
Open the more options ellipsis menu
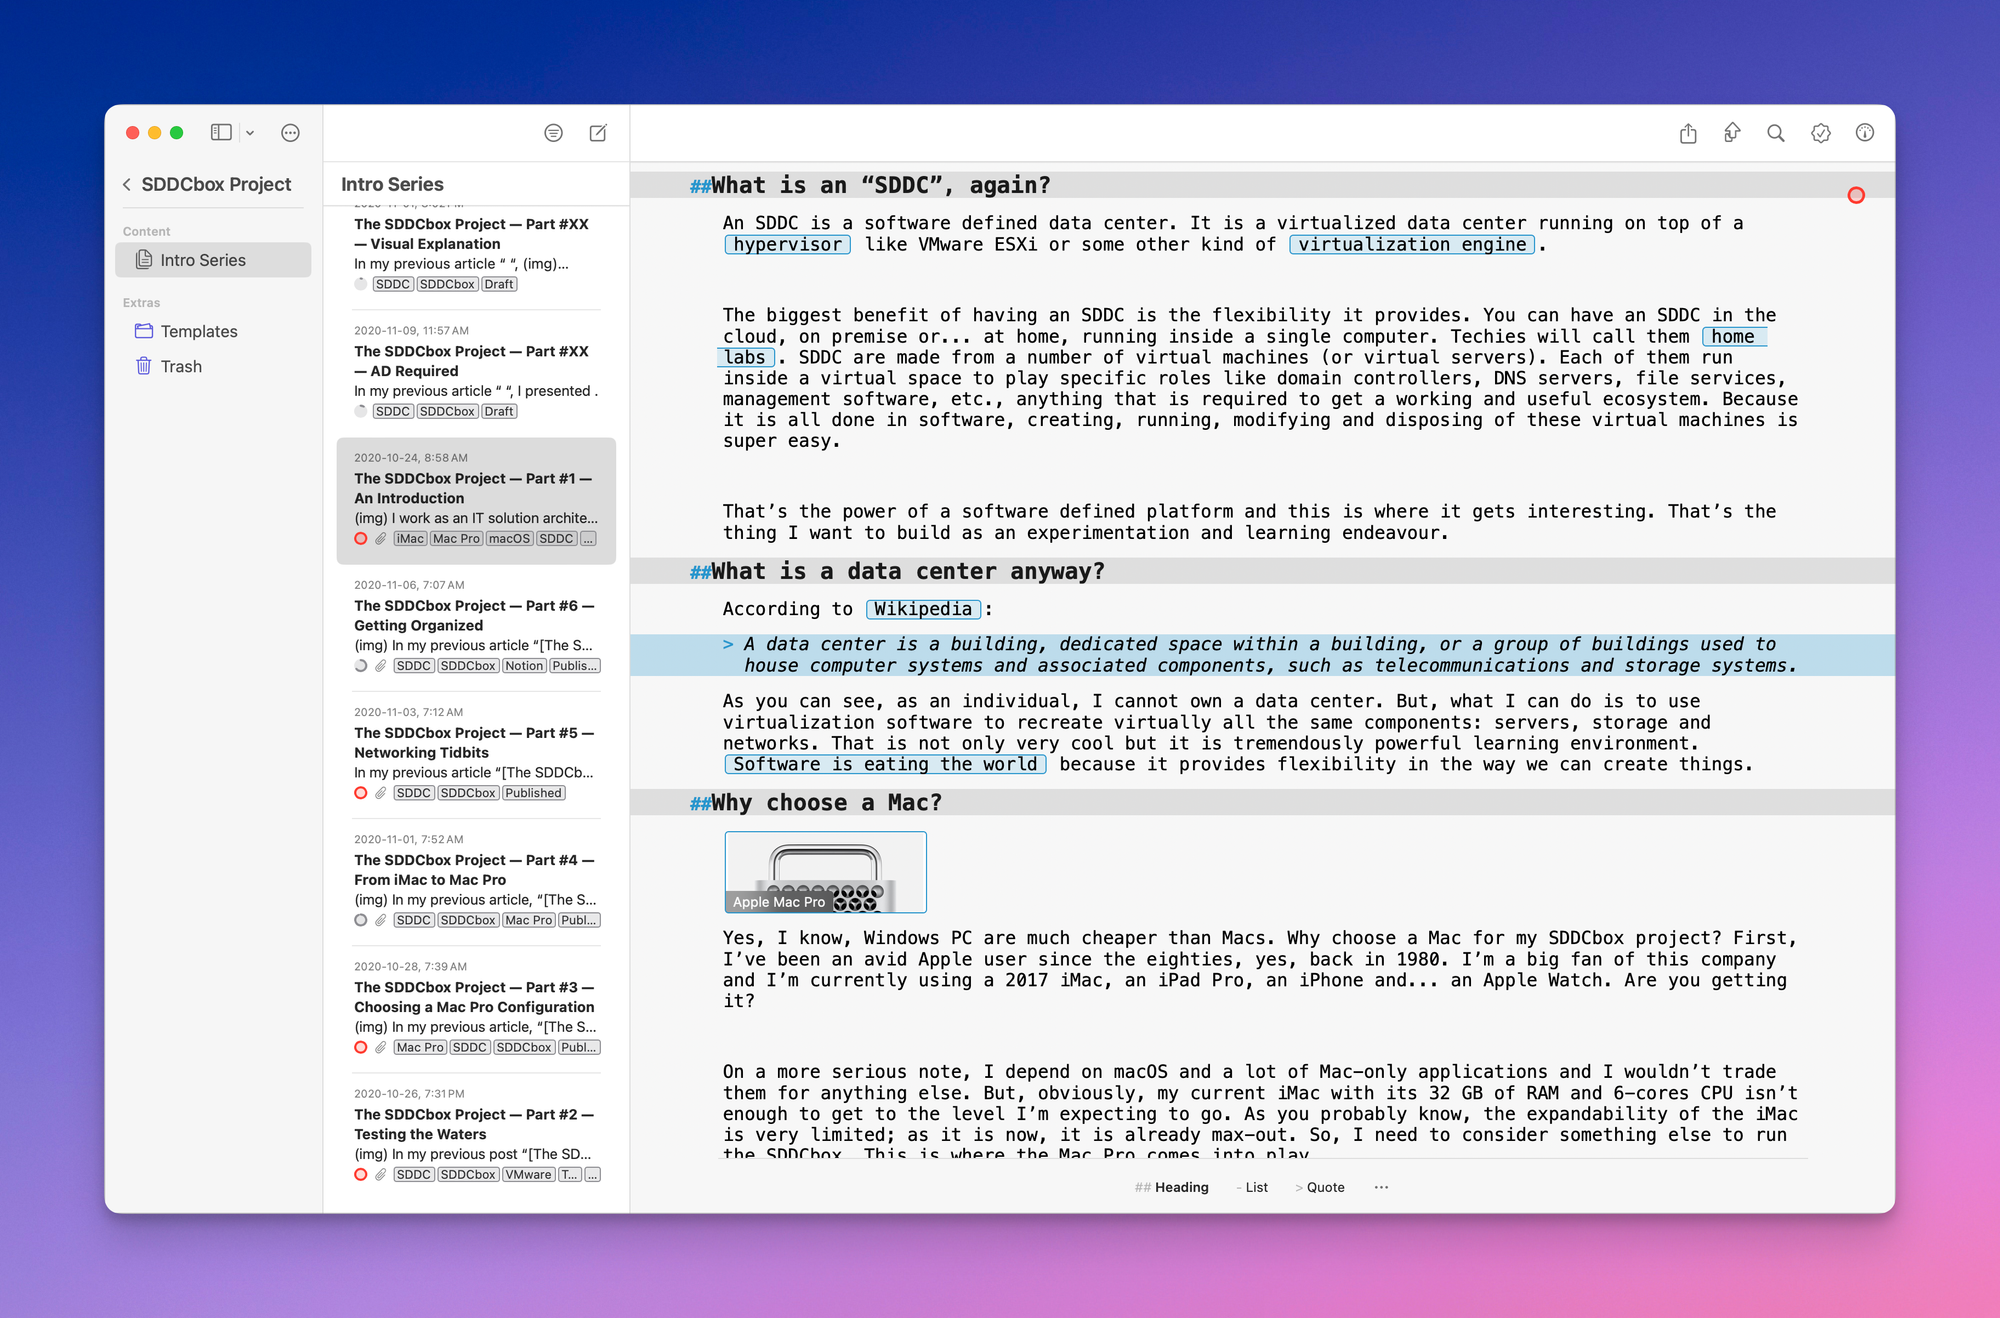coord(290,132)
